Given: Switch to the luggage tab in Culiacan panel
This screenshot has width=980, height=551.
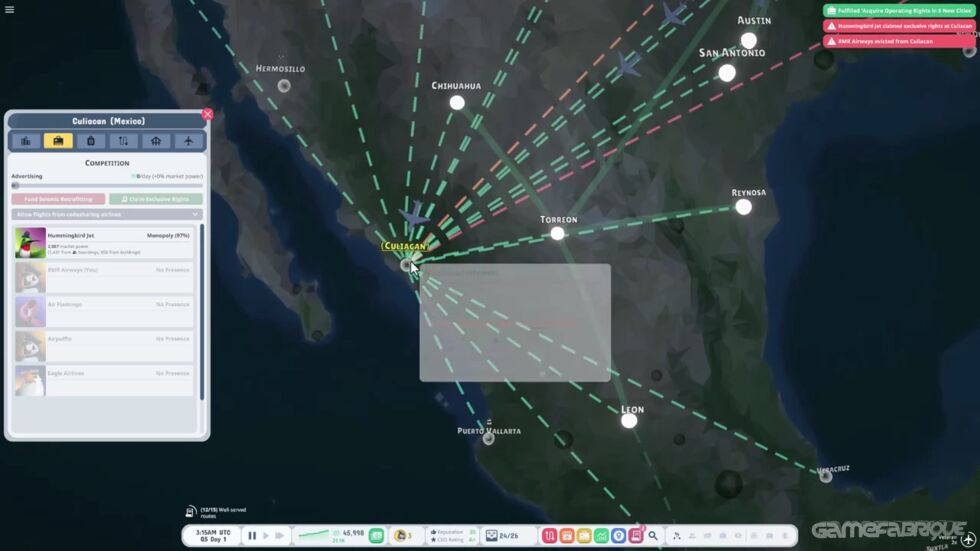Looking at the screenshot, I should pos(91,141).
